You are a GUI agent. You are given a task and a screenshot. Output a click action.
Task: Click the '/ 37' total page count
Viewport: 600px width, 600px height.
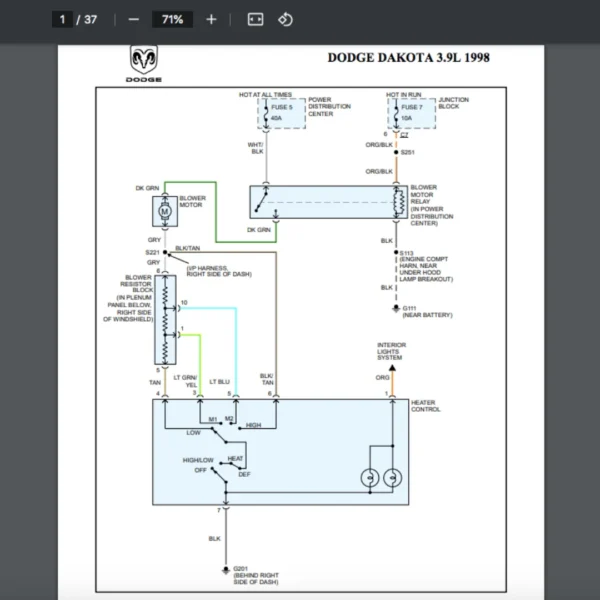(x=87, y=20)
